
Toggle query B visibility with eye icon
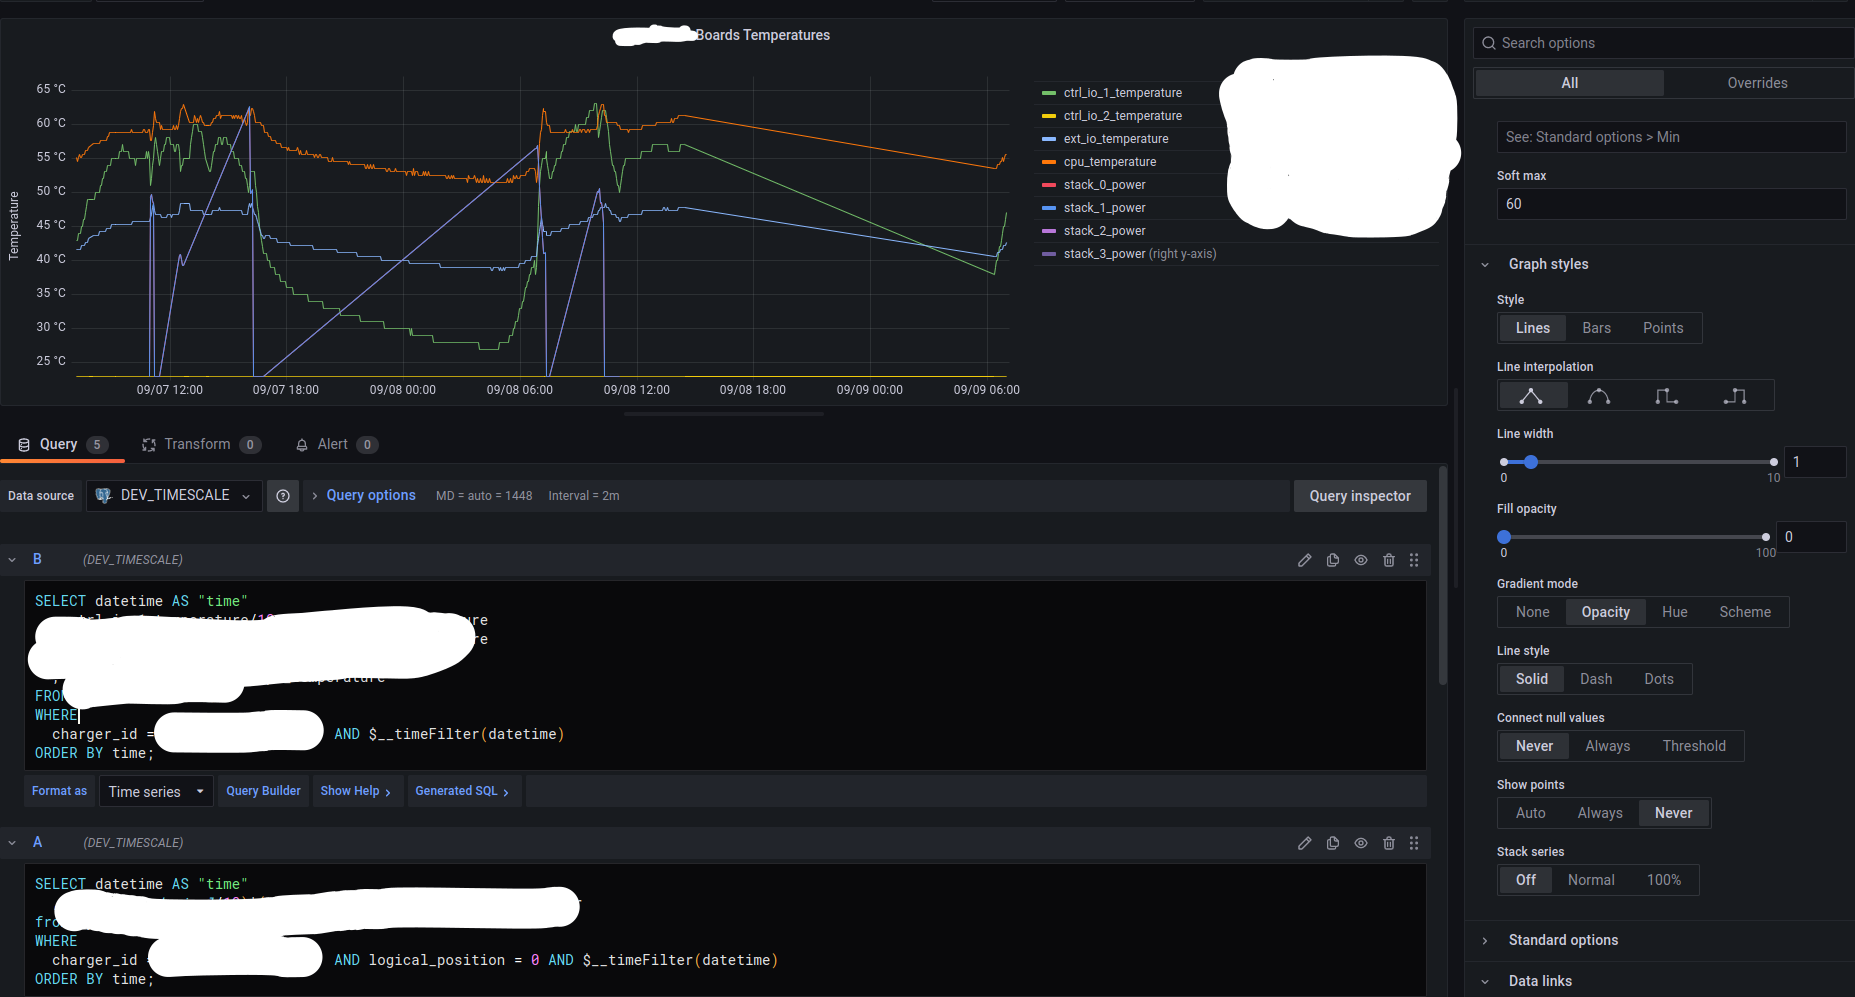[x=1361, y=559]
